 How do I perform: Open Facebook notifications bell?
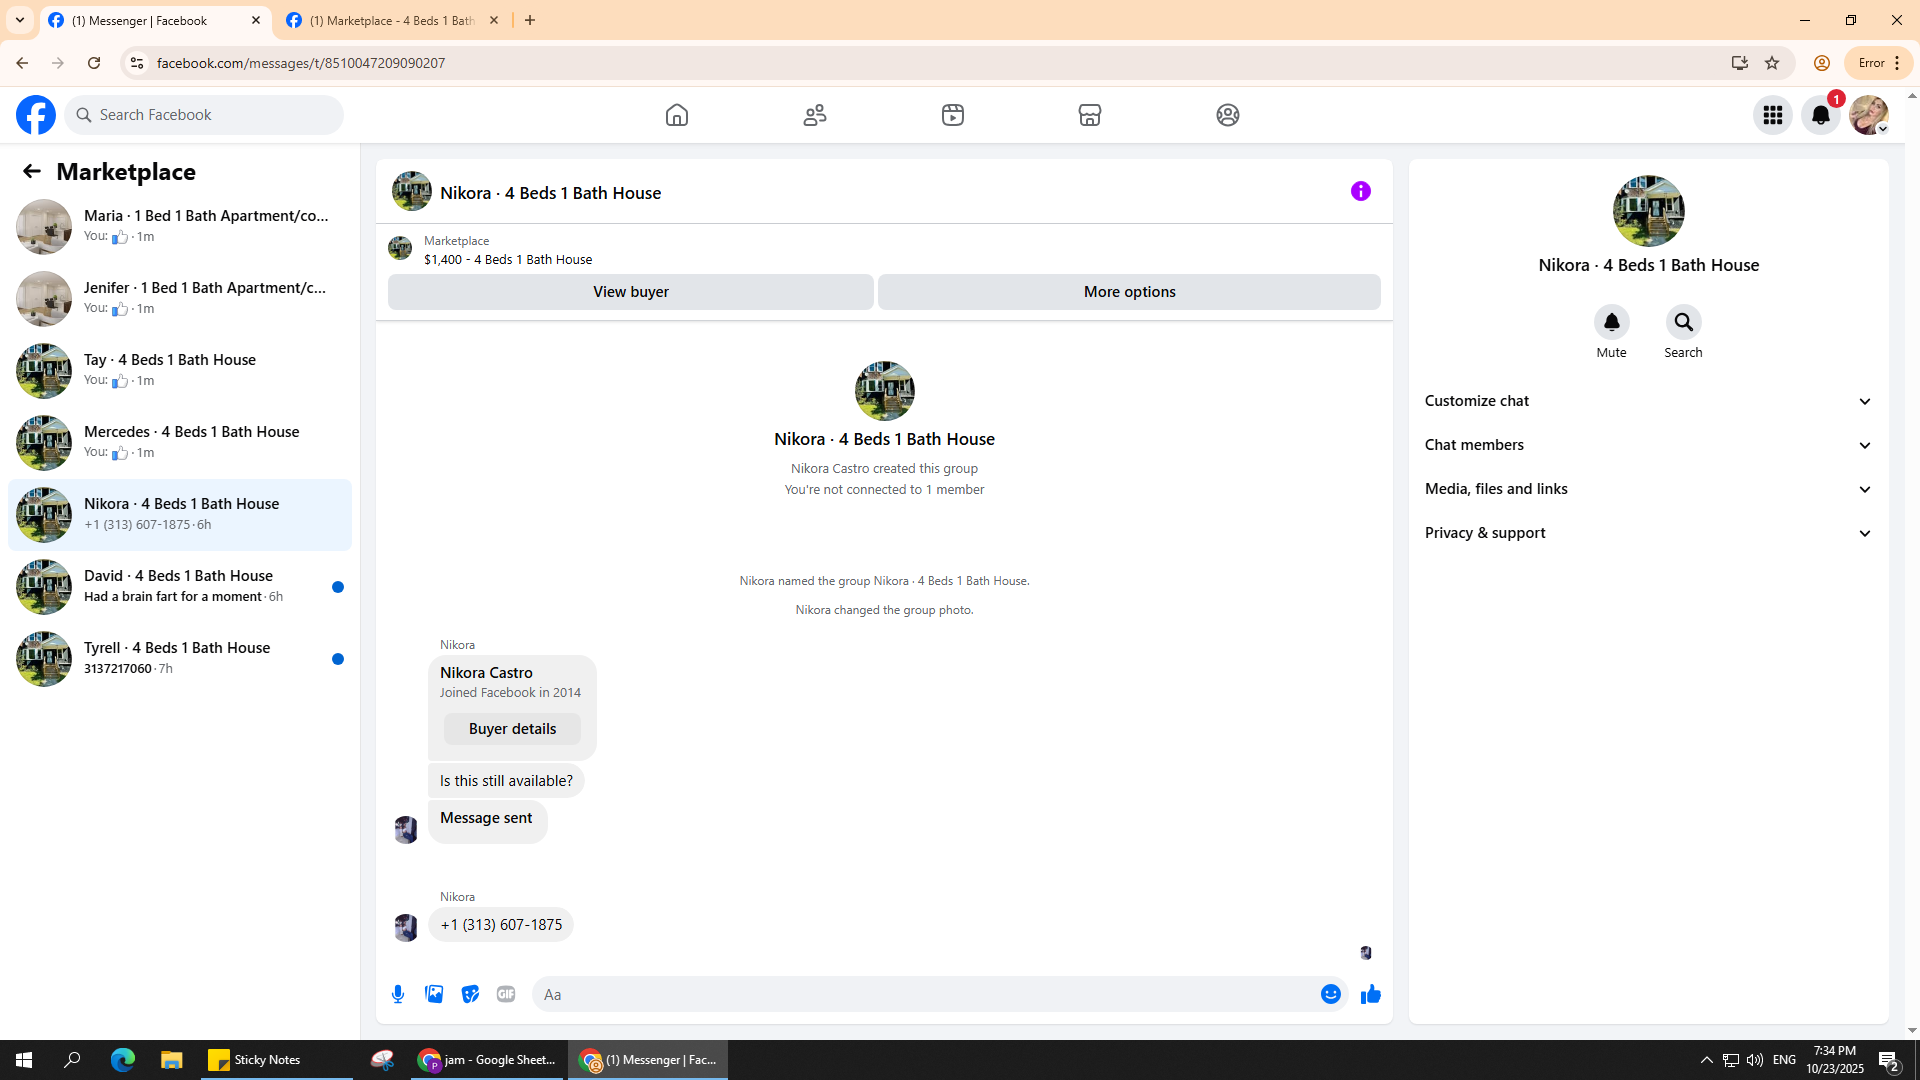pyautogui.click(x=1820, y=115)
